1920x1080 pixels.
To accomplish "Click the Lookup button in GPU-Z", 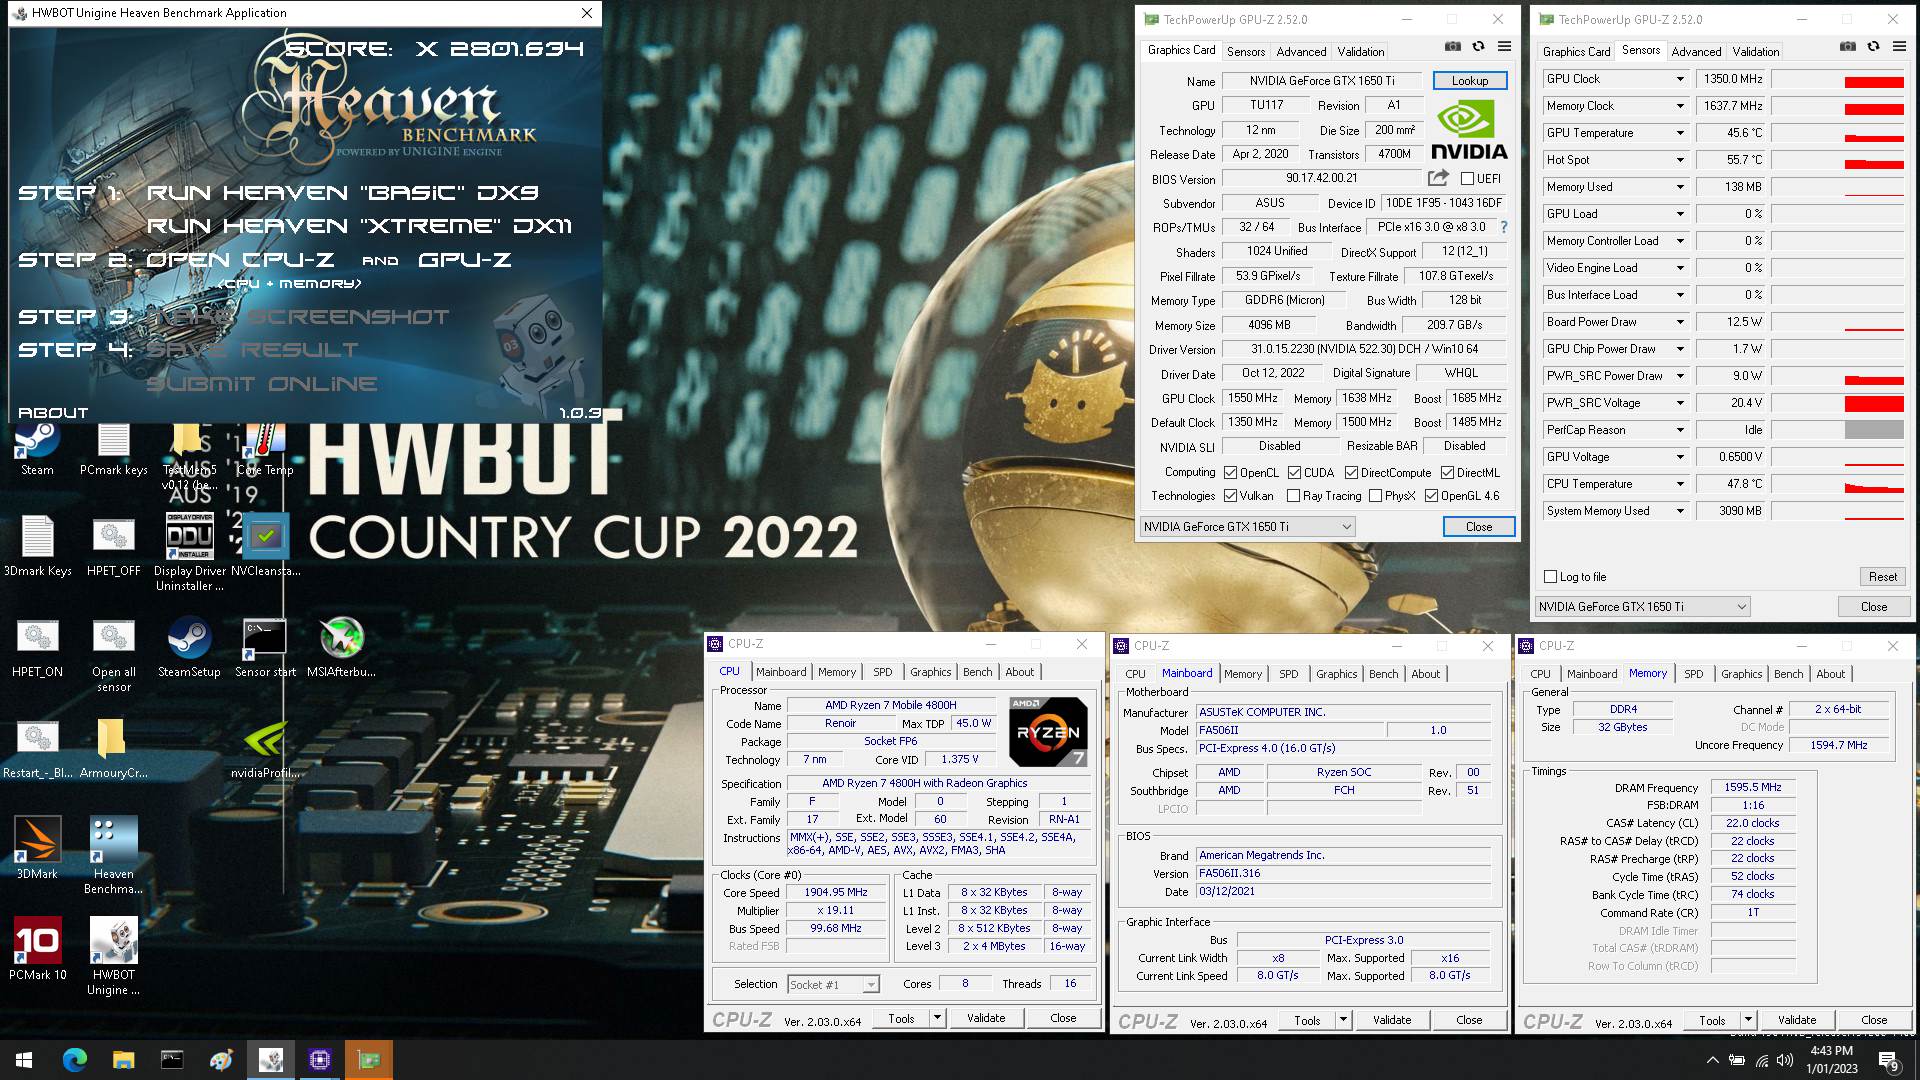I will [1469, 81].
